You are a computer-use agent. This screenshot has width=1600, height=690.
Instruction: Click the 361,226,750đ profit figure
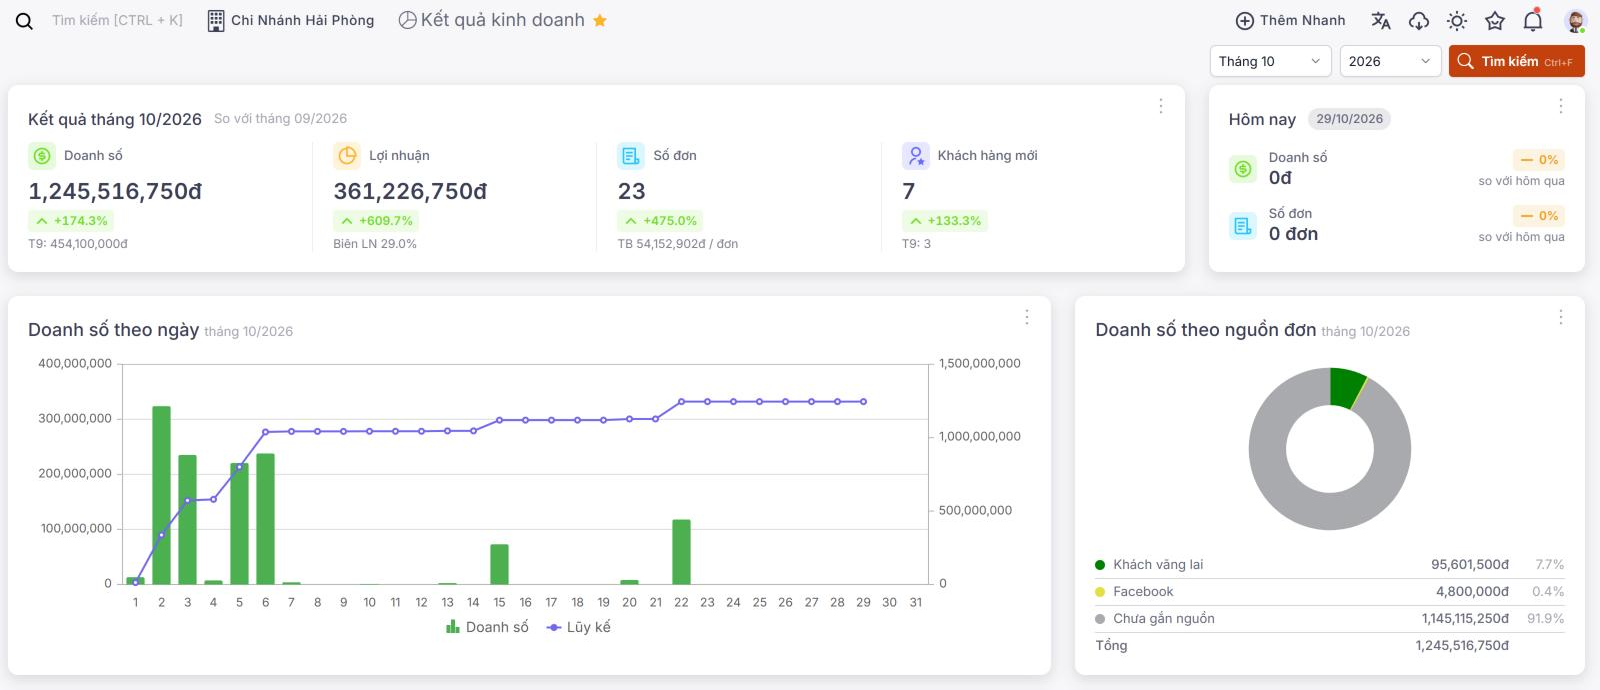[410, 191]
